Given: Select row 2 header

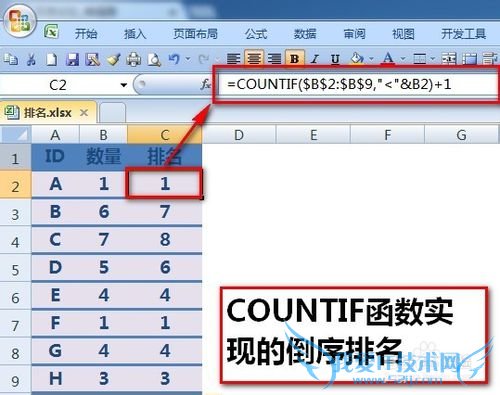Looking at the screenshot, I should point(15,185).
